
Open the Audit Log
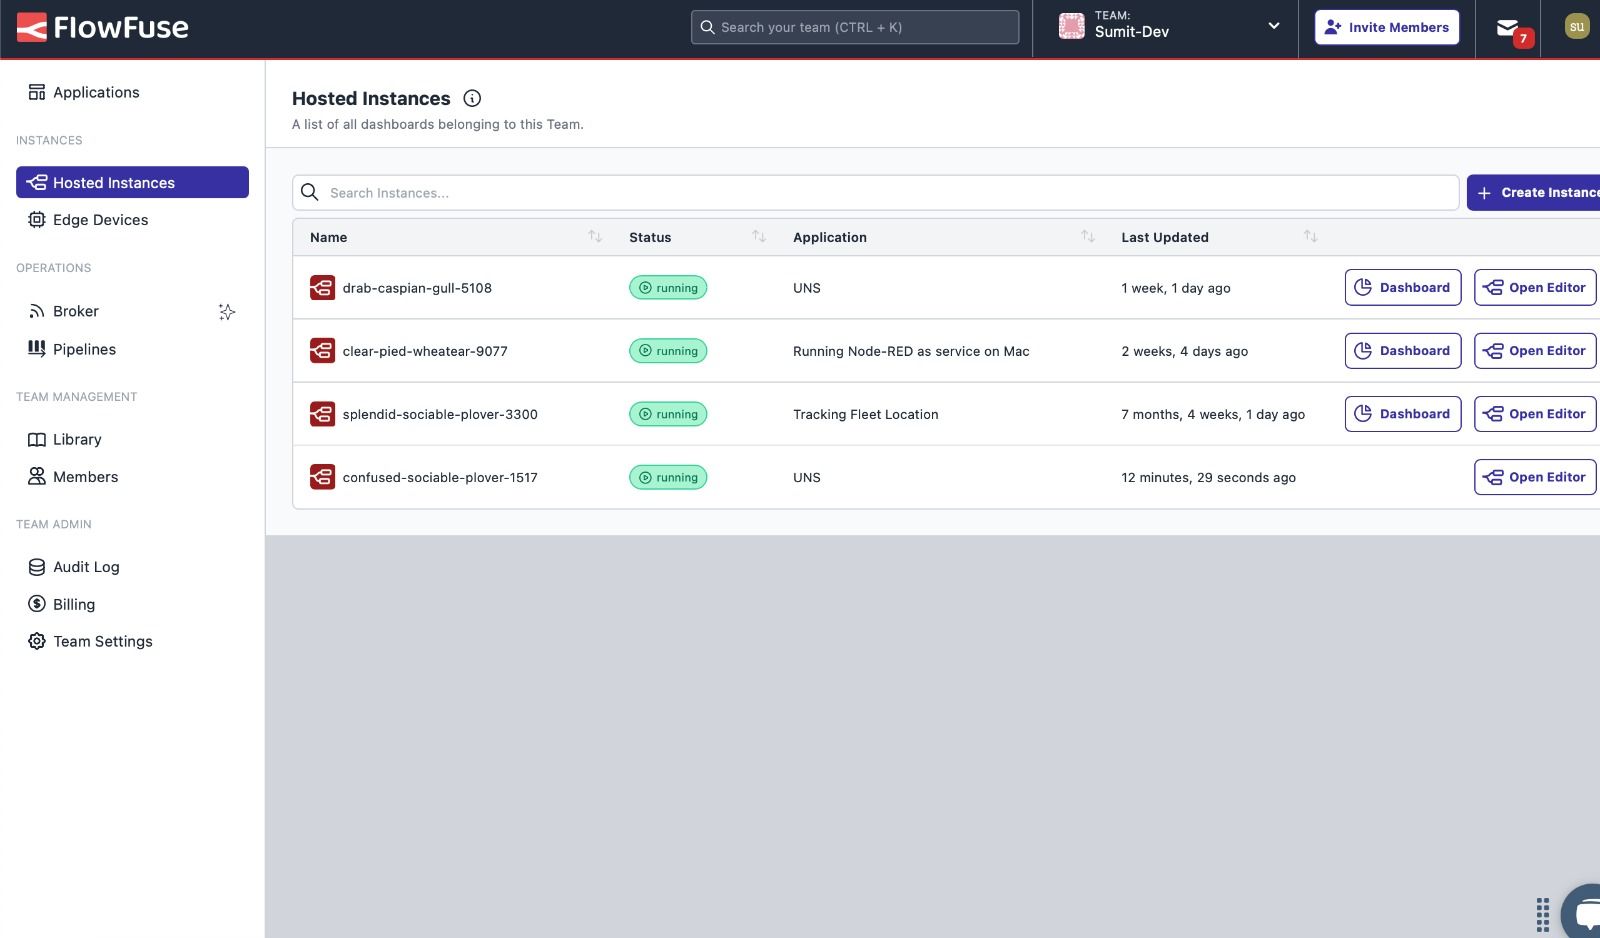[x=86, y=566]
